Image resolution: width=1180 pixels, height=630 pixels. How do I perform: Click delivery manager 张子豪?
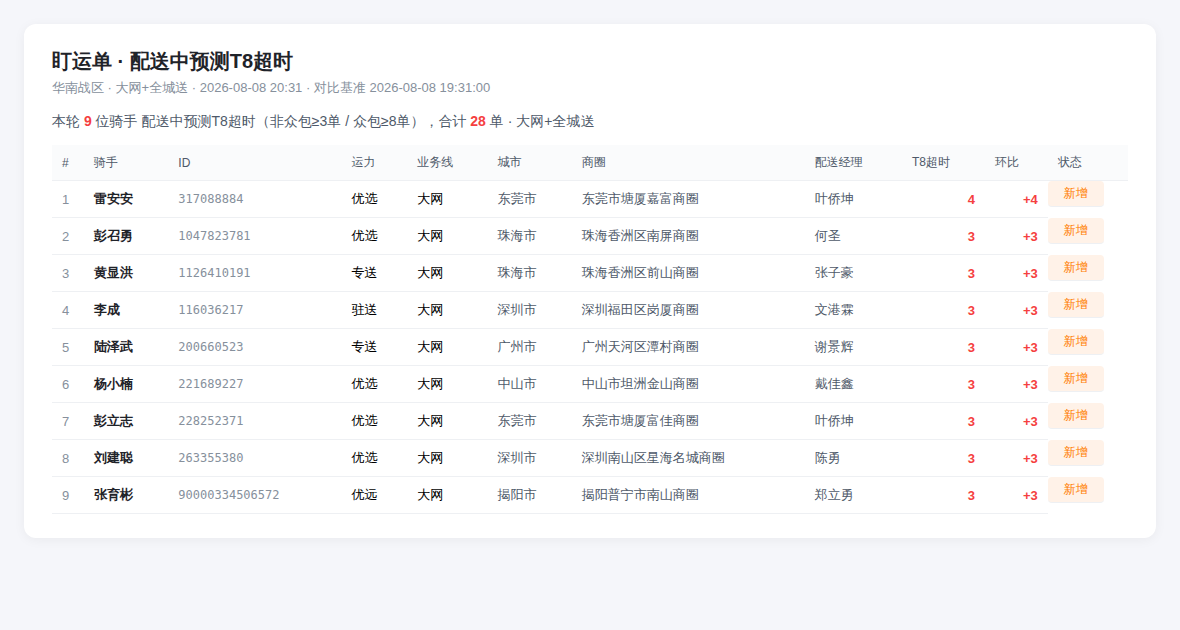tap(834, 272)
